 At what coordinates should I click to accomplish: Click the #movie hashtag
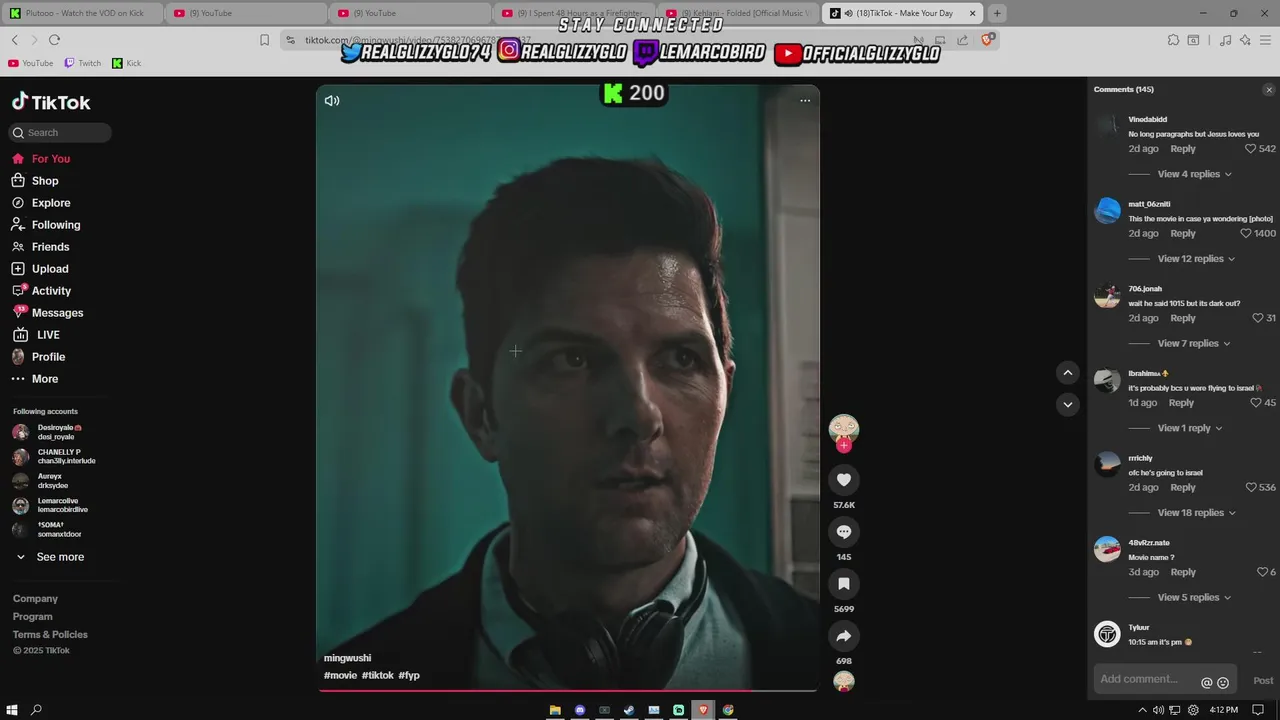pyautogui.click(x=340, y=676)
